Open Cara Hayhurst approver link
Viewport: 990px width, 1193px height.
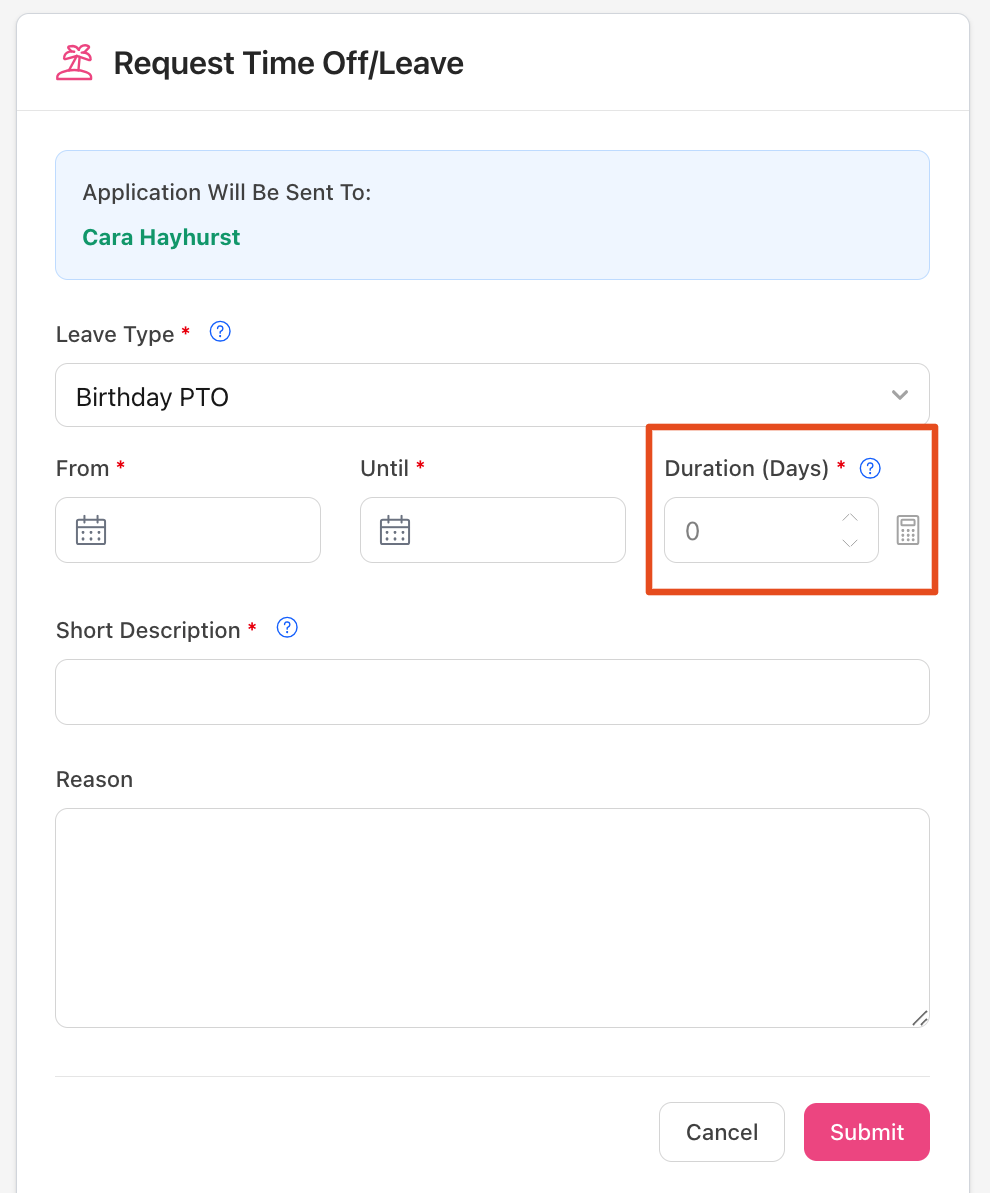(161, 237)
